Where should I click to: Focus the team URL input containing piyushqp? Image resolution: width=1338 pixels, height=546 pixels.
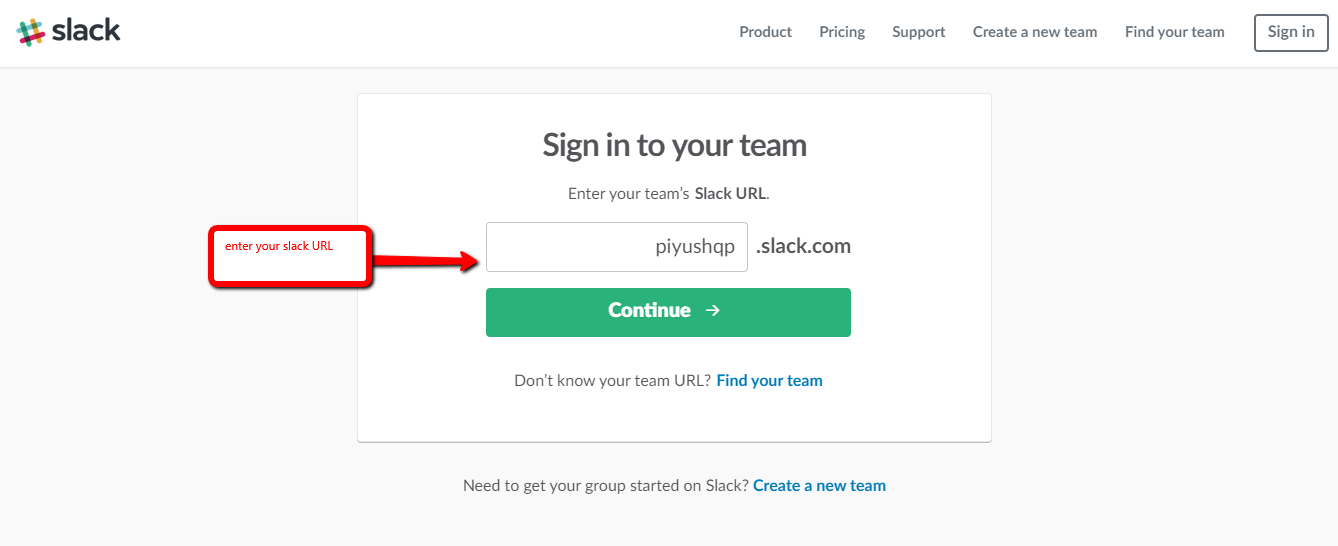coord(617,247)
